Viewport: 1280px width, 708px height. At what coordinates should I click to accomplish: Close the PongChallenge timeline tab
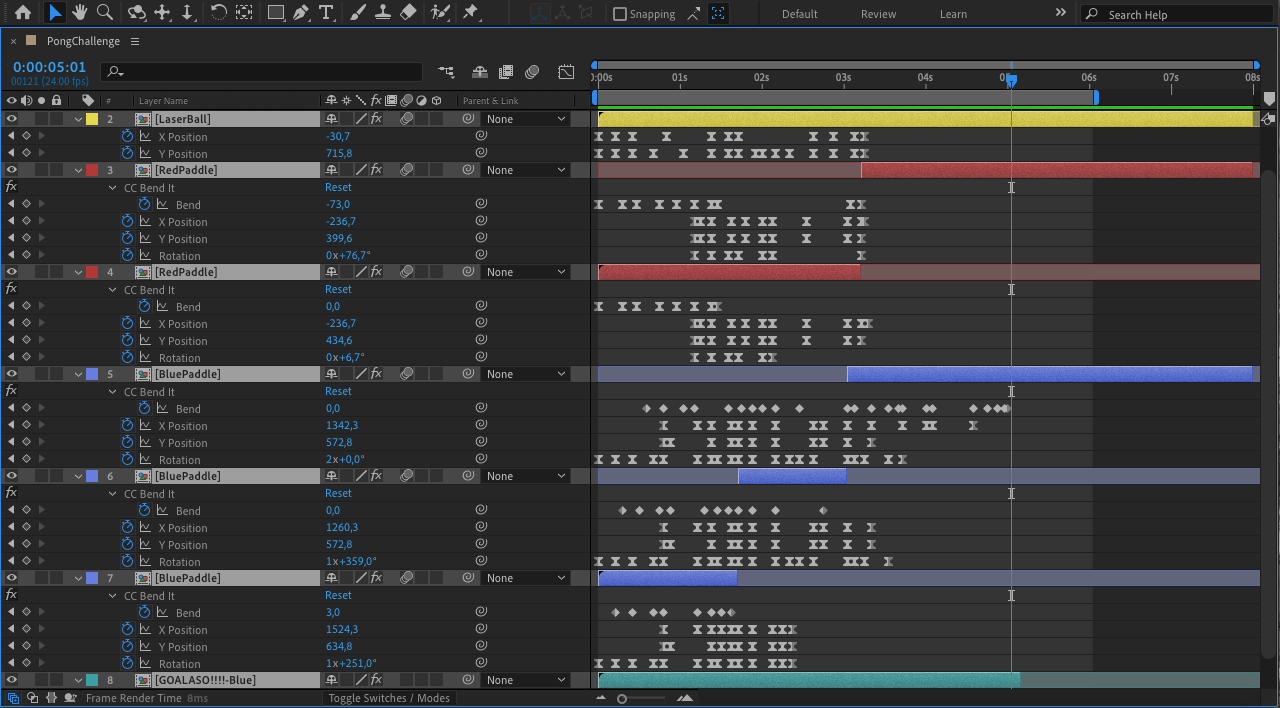coord(13,42)
